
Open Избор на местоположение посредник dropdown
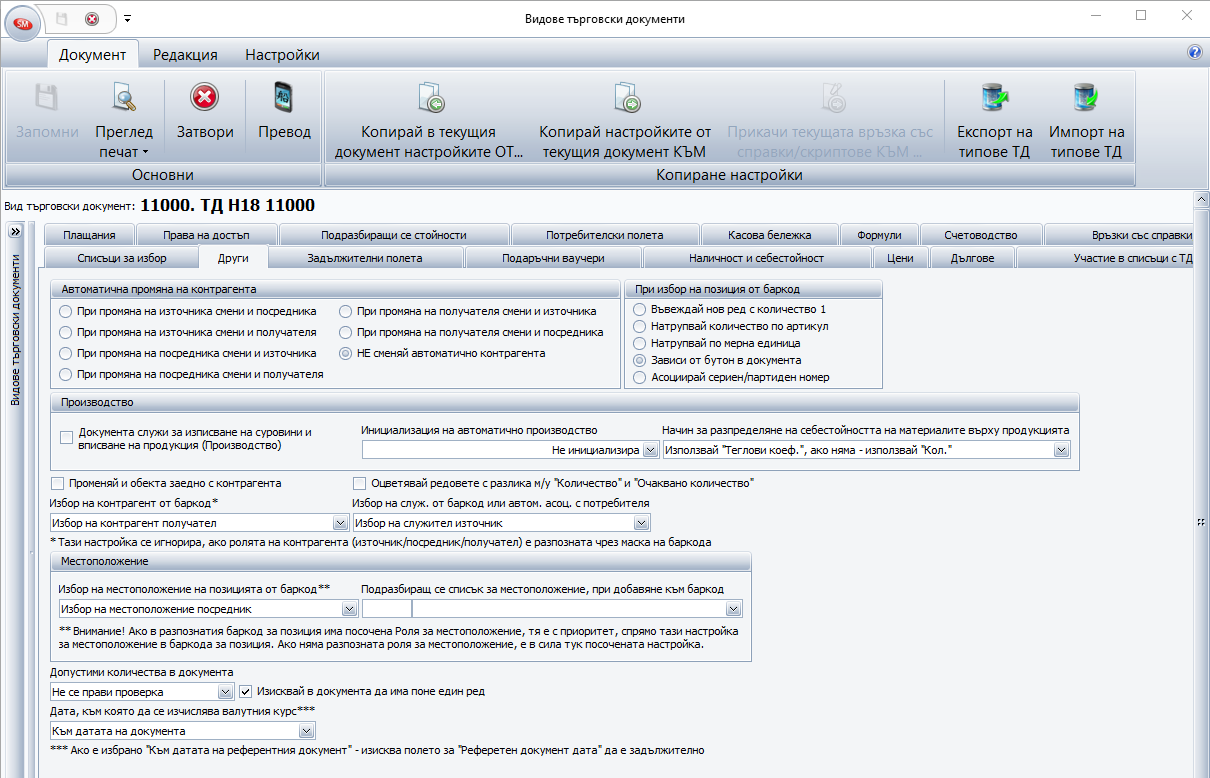click(x=350, y=609)
